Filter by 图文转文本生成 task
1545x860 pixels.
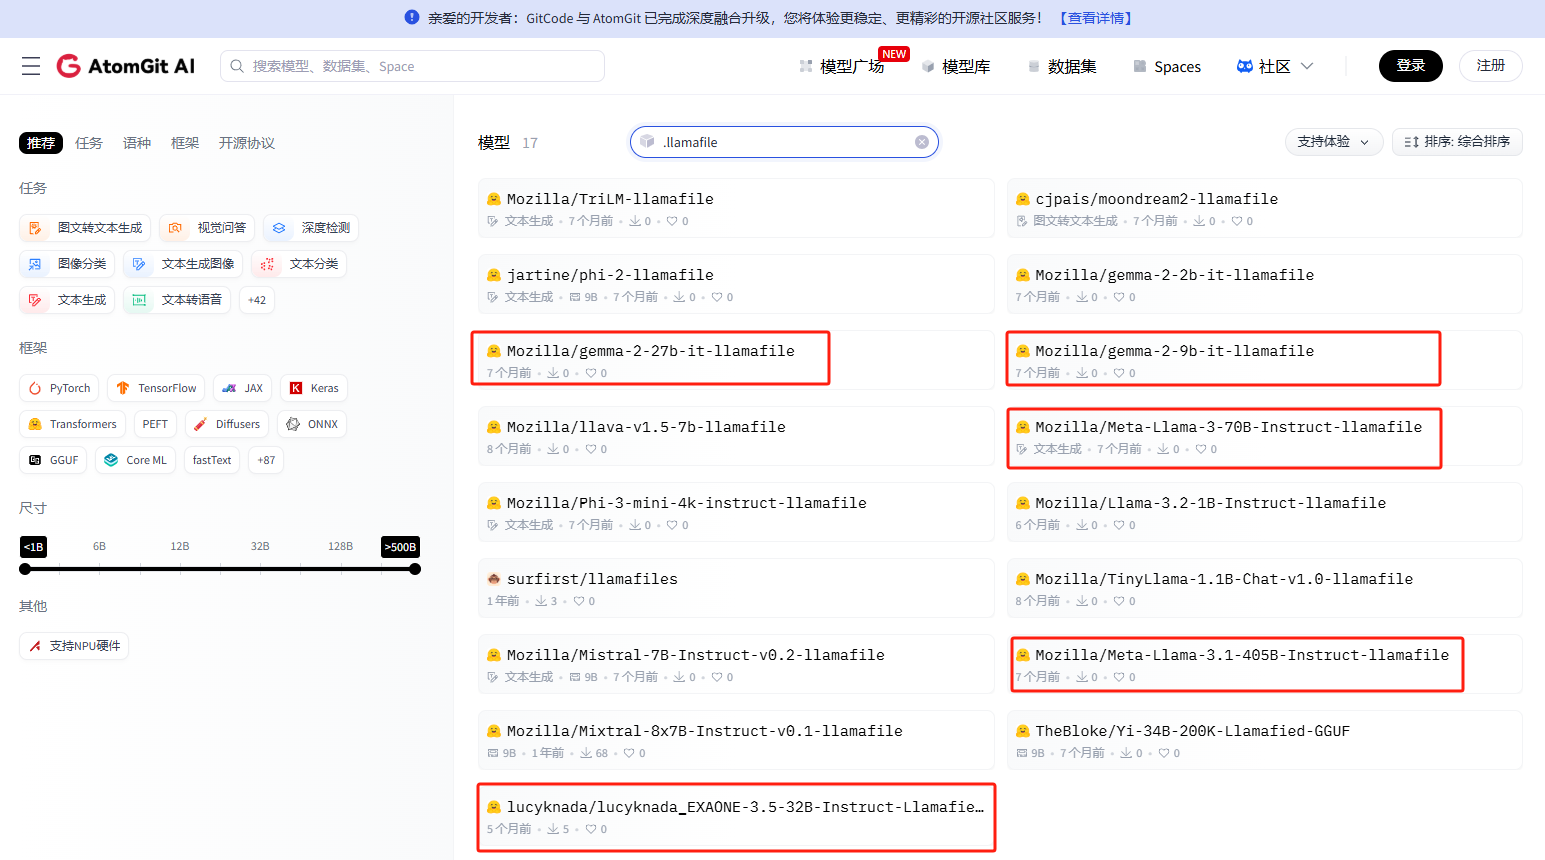tap(85, 228)
